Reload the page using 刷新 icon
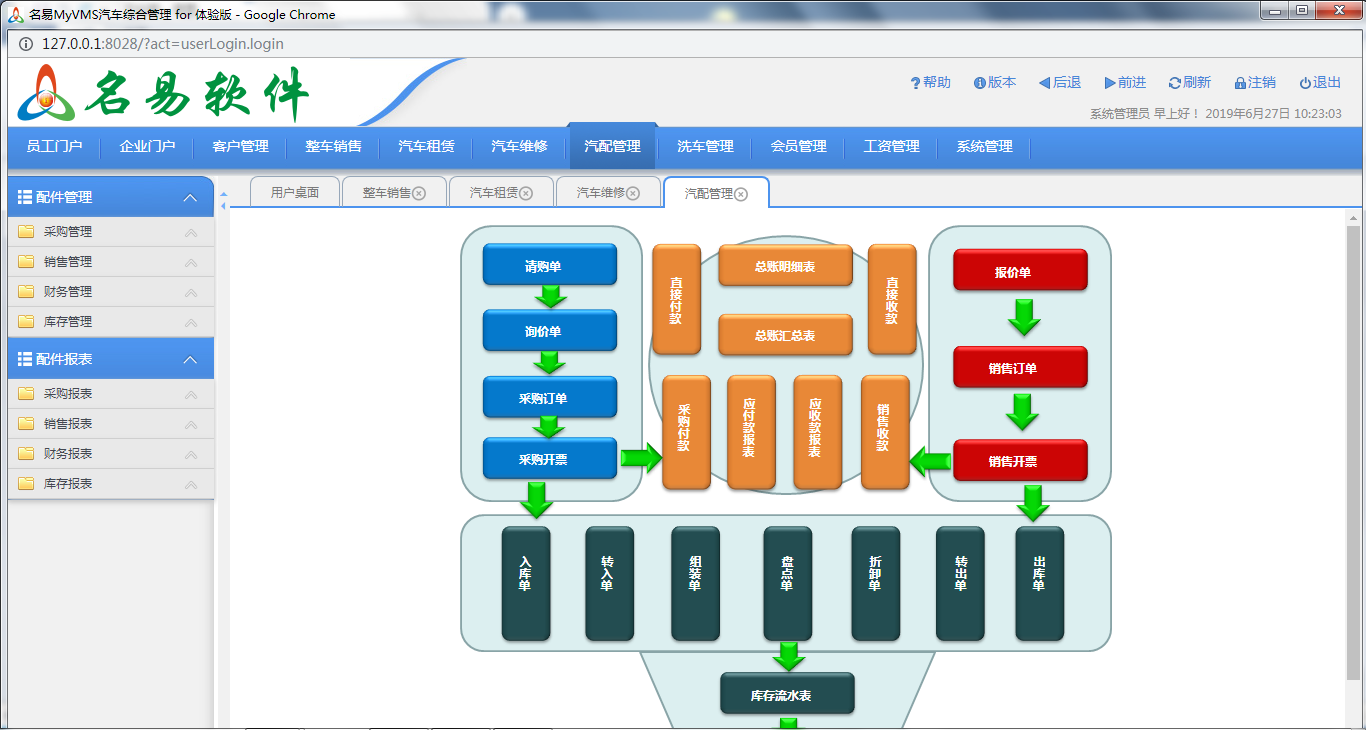1366x730 pixels. (1174, 83)
